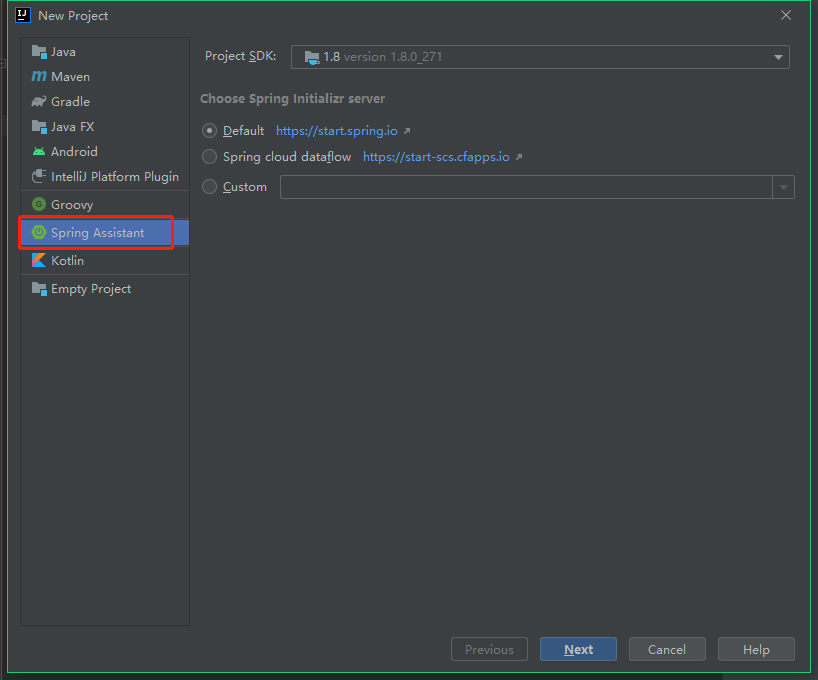Viewport: 818px width, 680px height.
Task: Choose Empty Project label
Action: [91, 289]
